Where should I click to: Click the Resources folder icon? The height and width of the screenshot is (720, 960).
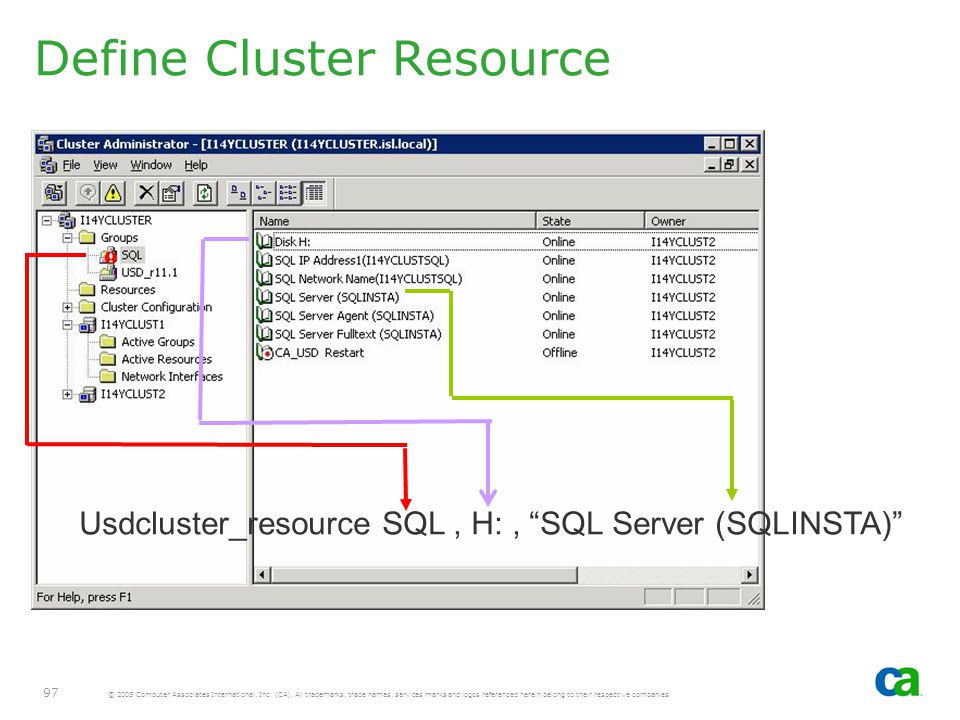(x=88, y=290)
